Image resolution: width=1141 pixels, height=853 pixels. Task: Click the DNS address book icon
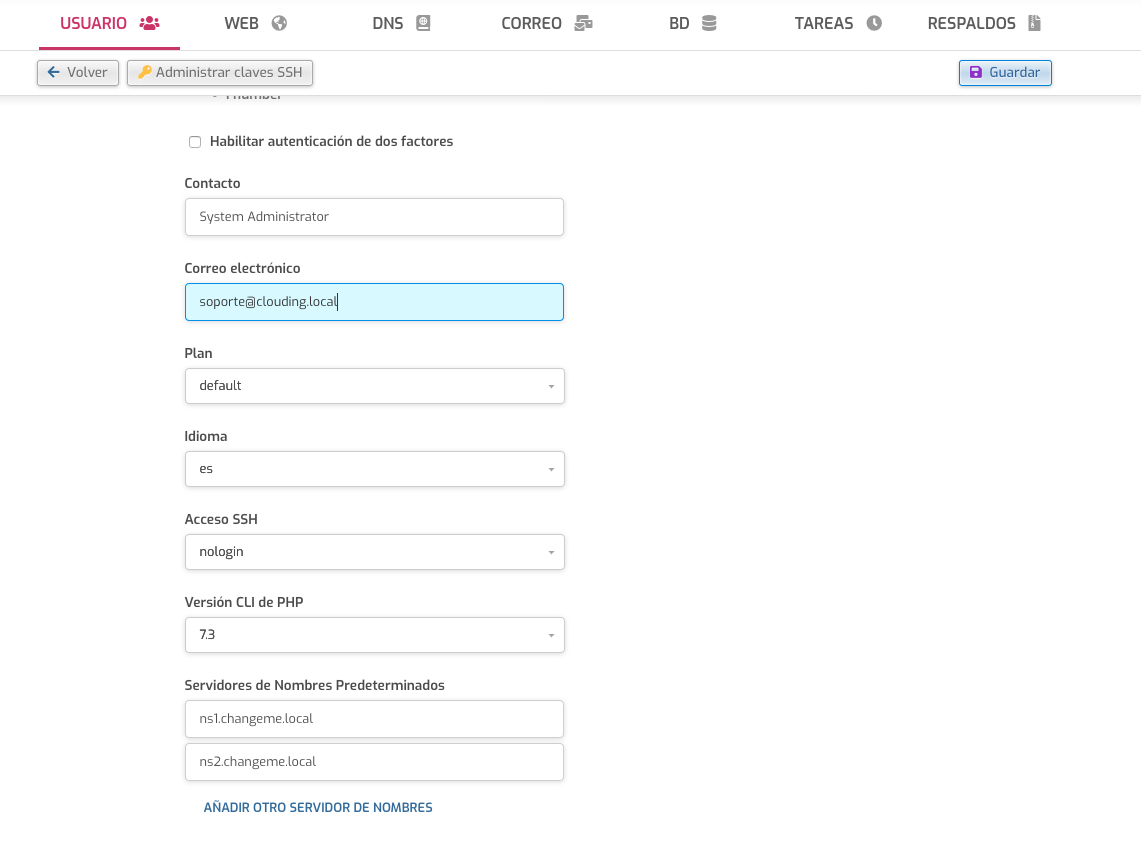click(423, 23)
